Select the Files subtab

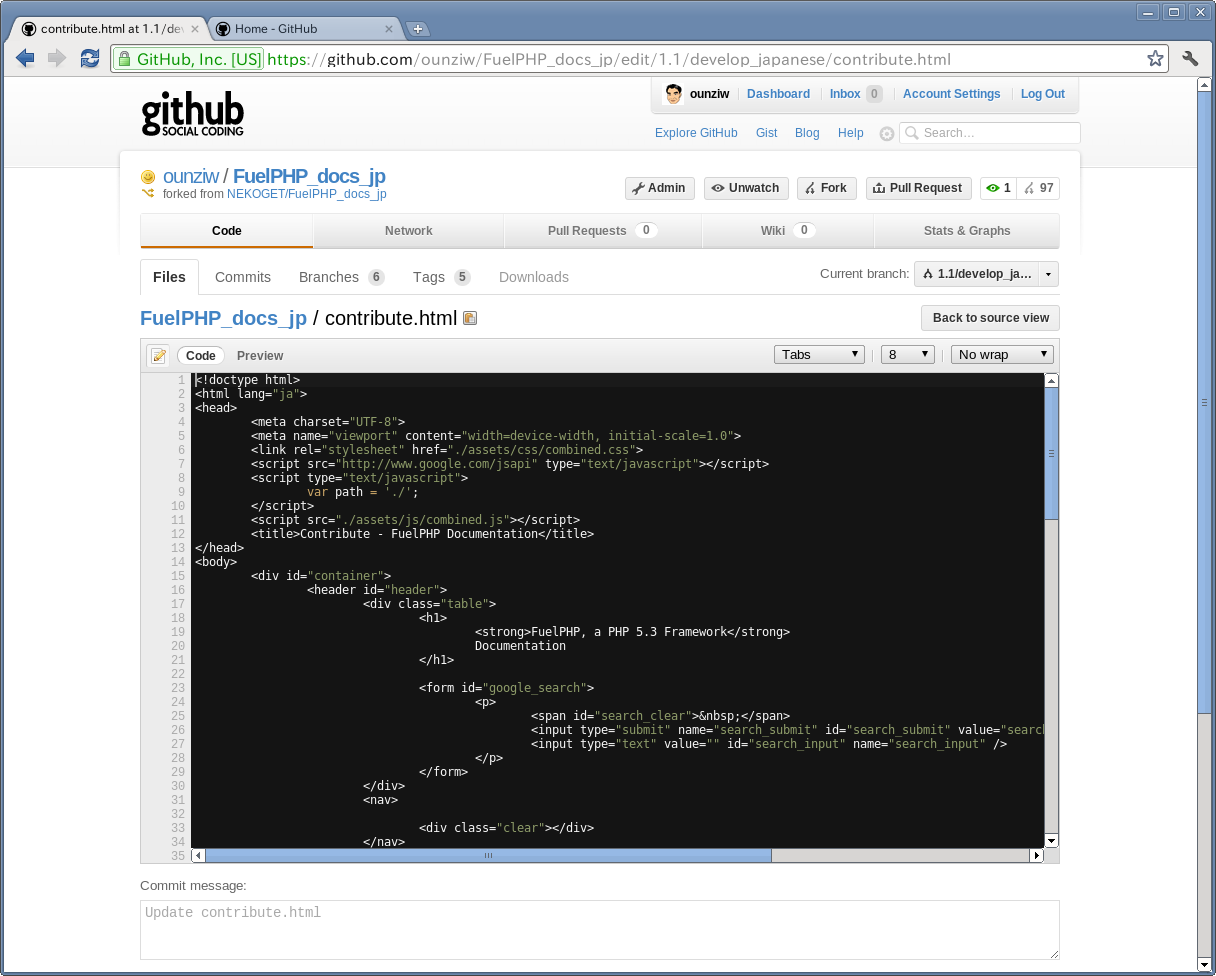[169, 277]
